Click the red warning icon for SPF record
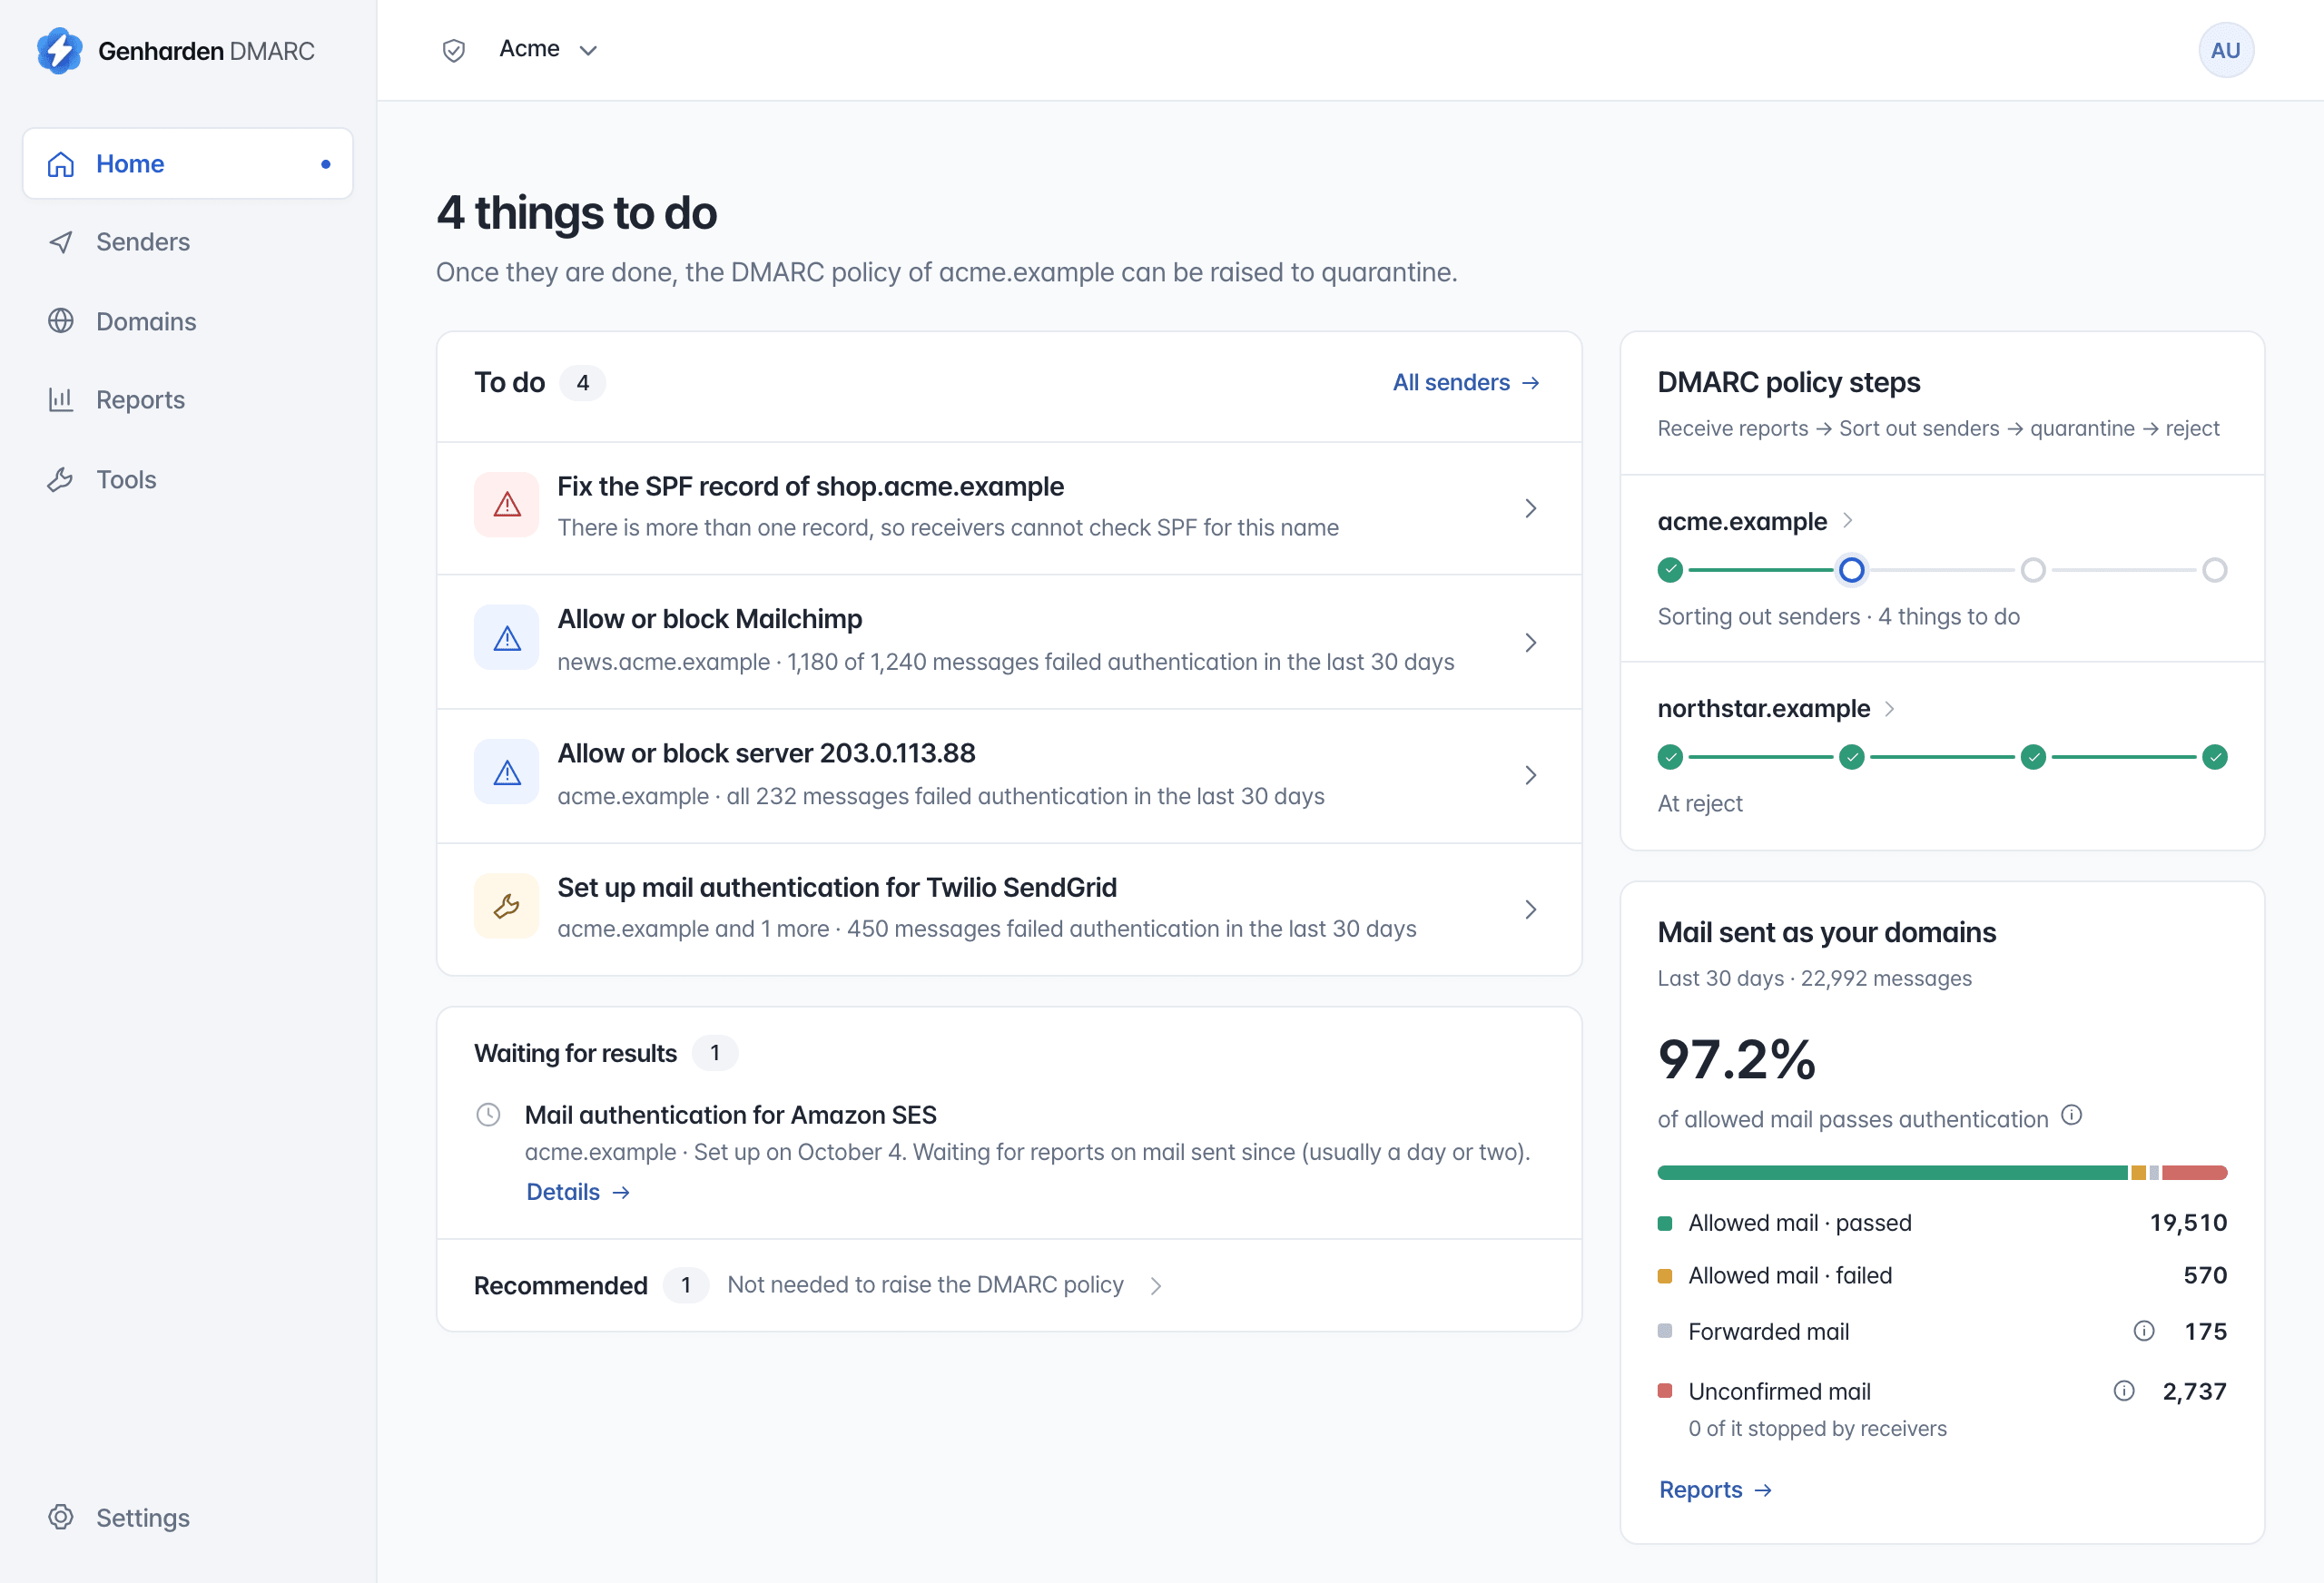 507,505
